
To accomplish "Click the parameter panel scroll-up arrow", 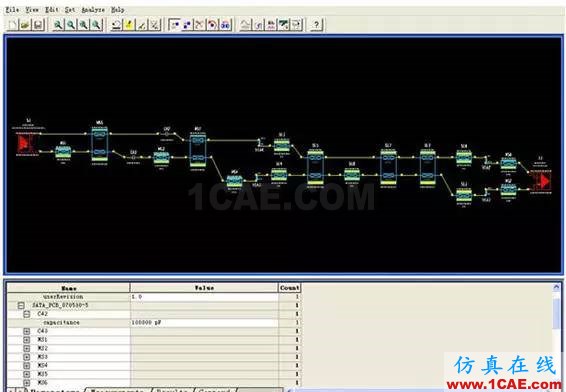I will pyautogui.click(x=556, y=288).
